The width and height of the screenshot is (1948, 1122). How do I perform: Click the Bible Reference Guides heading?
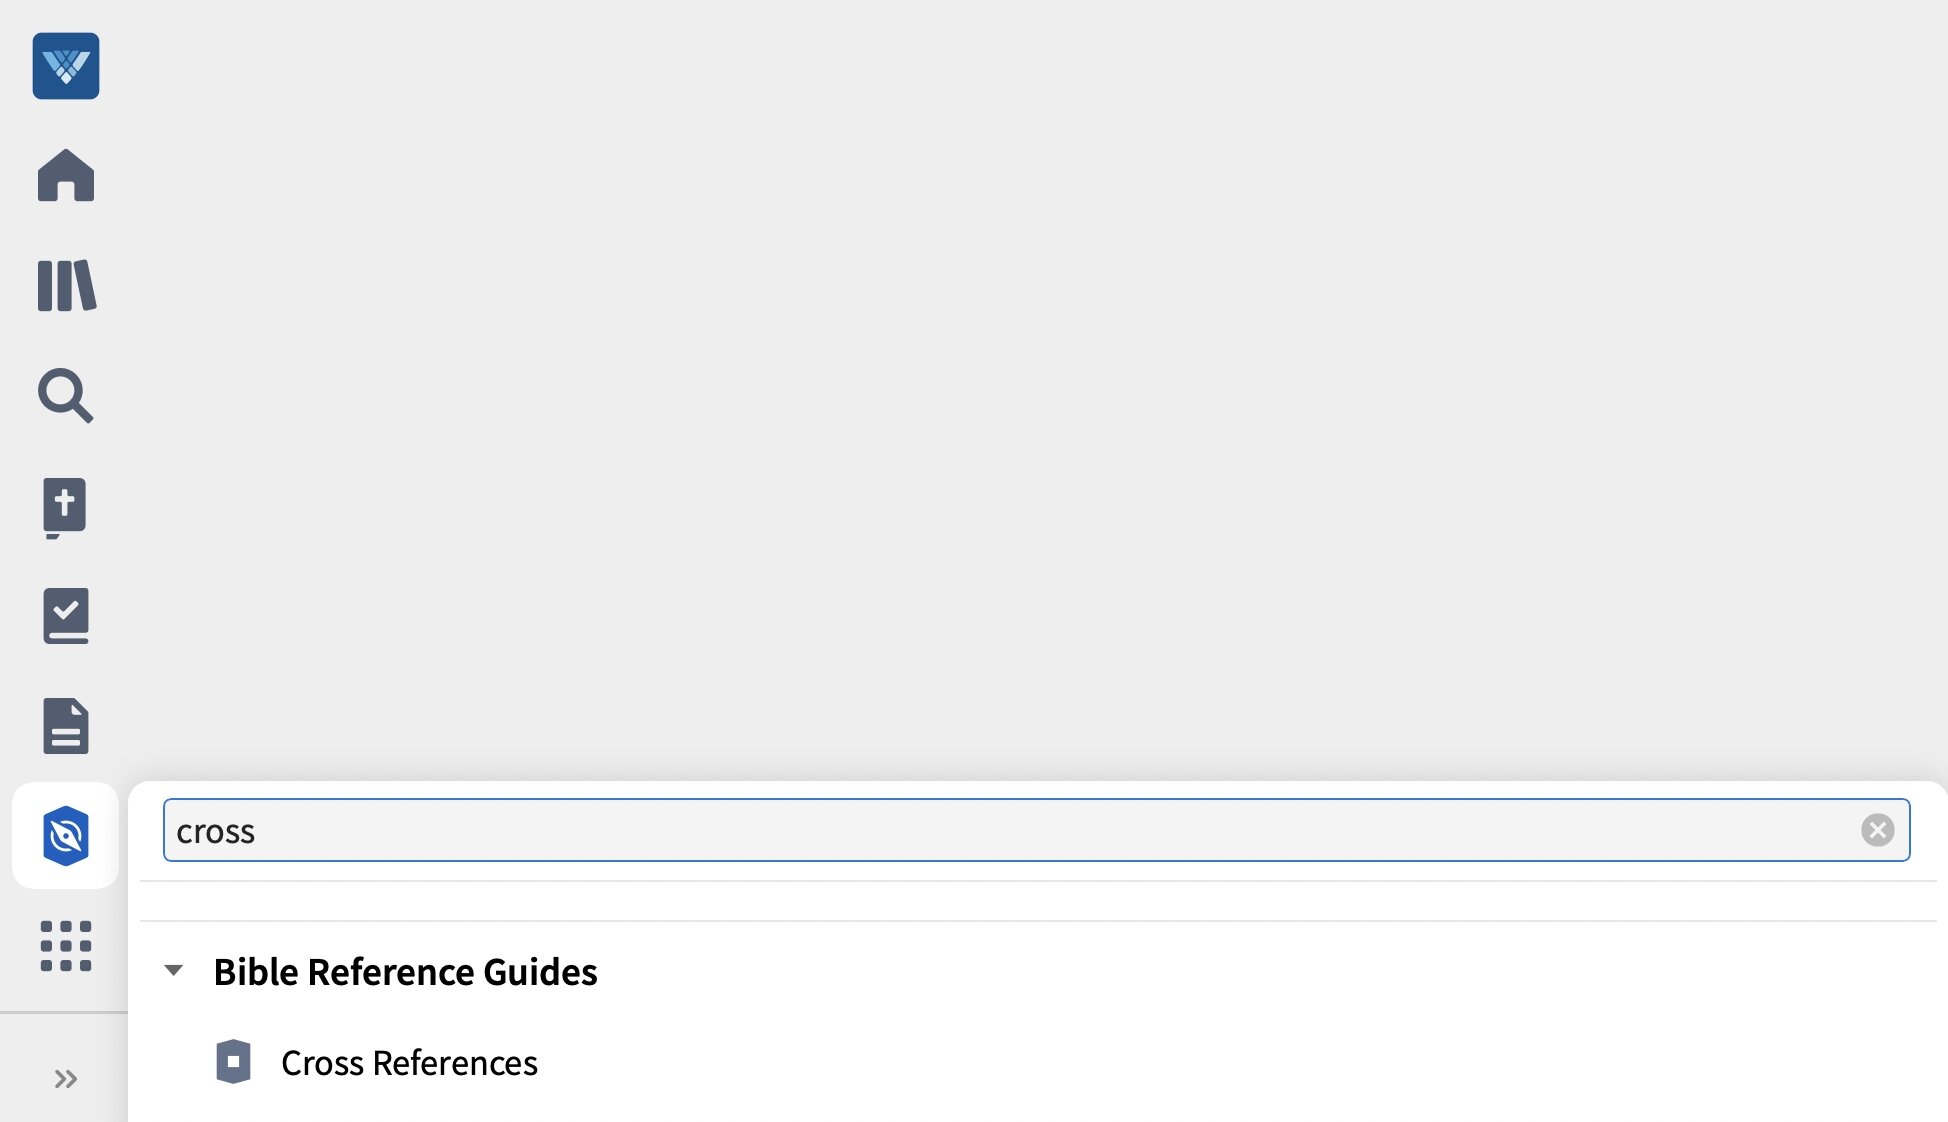405,972
